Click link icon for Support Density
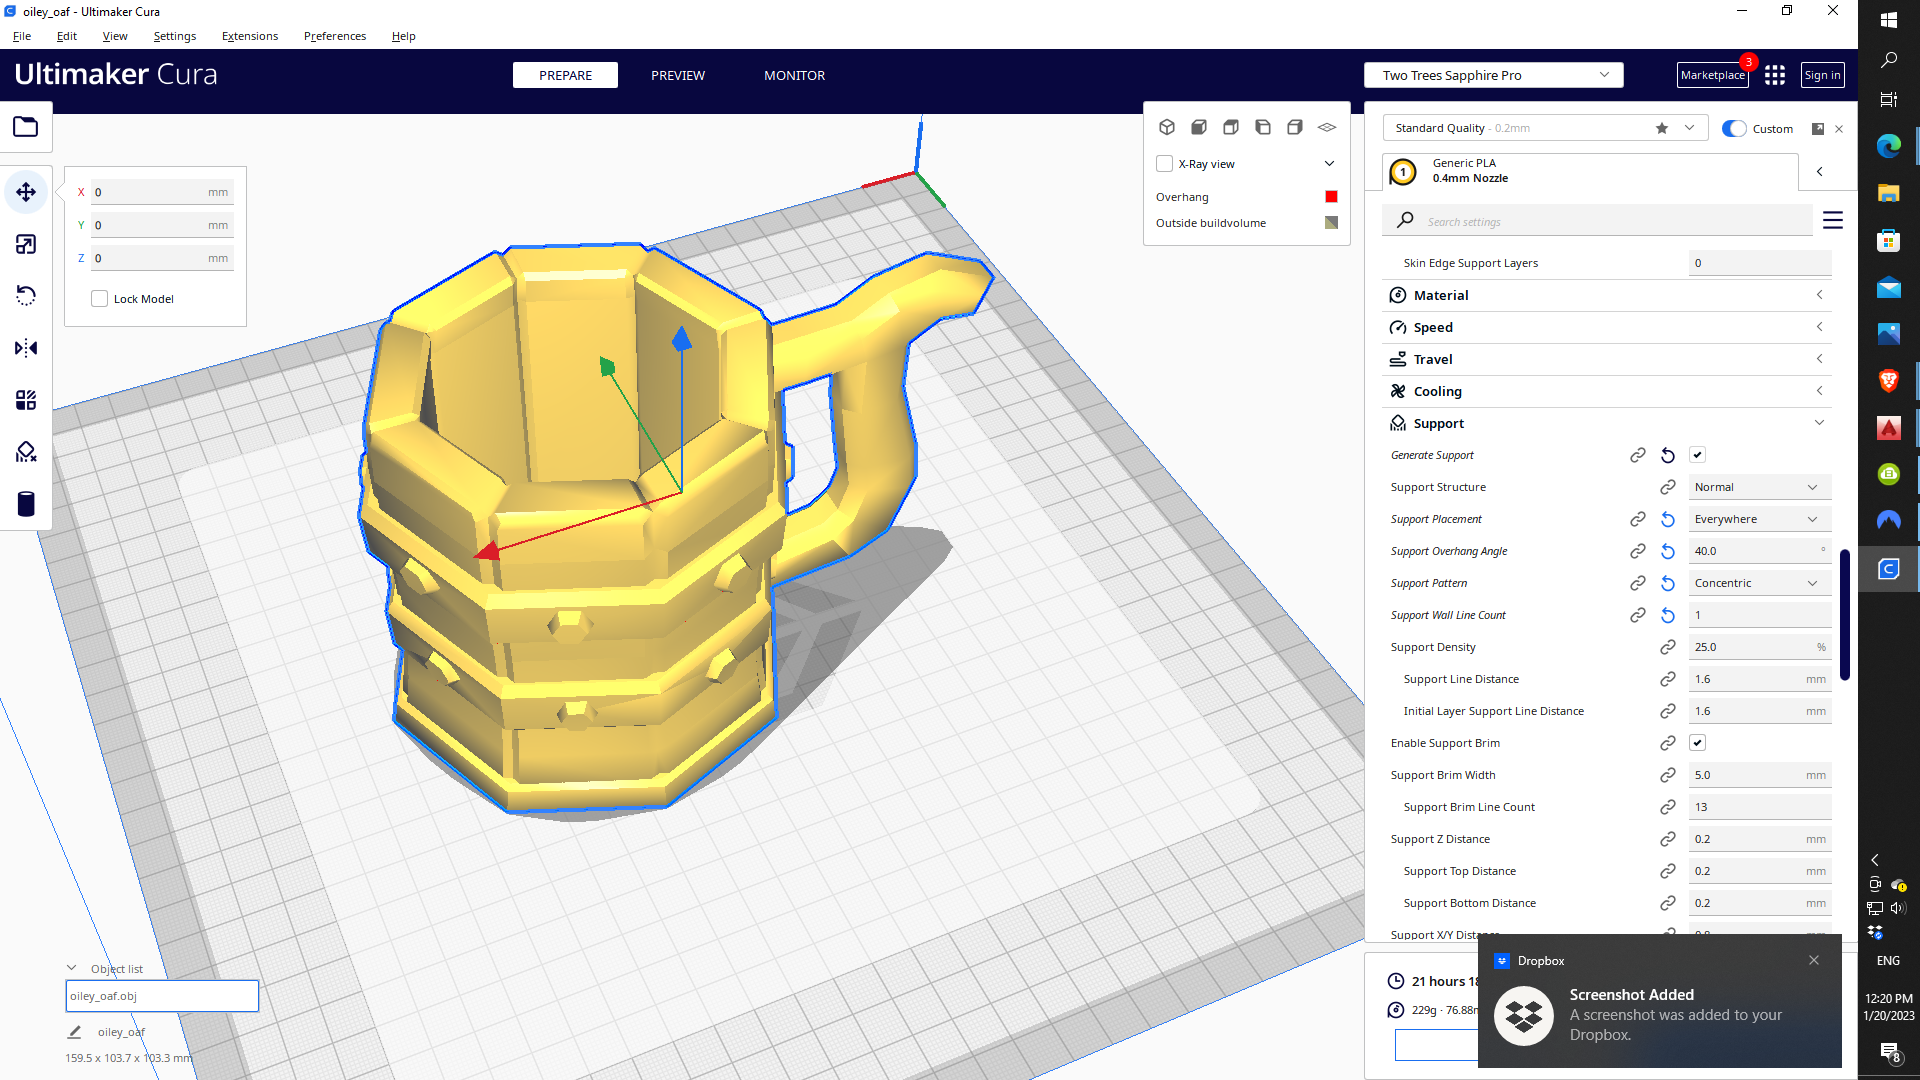Screen dimensions: 1920x1080 pyautogui.click(x=1668, y=647)
